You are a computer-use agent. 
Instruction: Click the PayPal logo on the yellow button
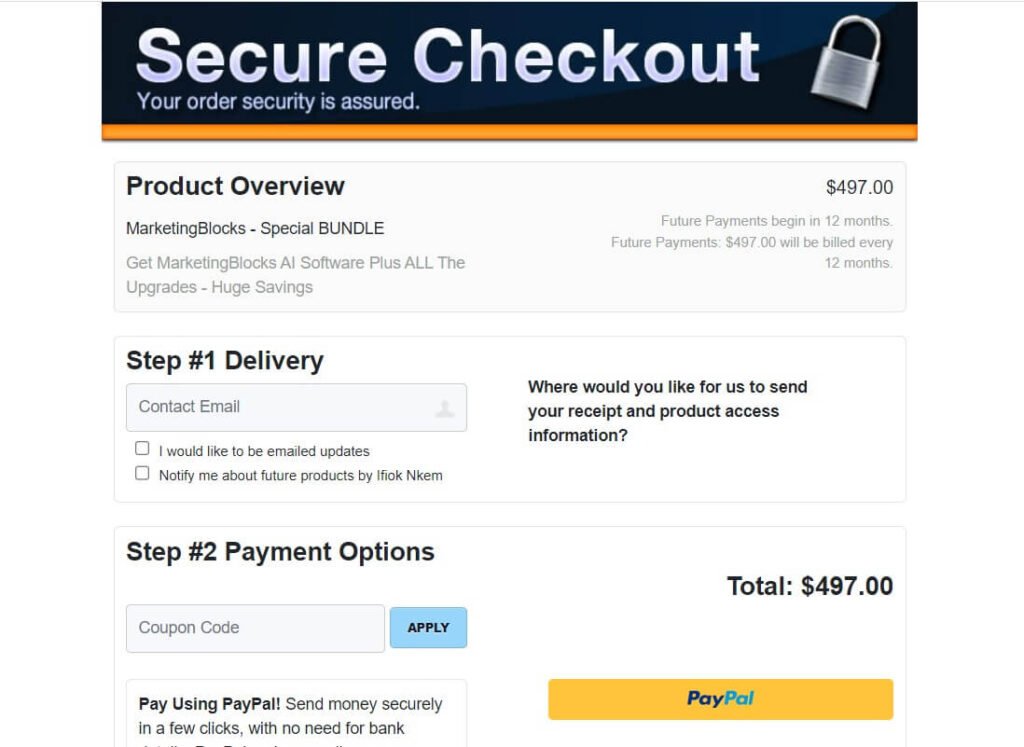coord(720,699)
